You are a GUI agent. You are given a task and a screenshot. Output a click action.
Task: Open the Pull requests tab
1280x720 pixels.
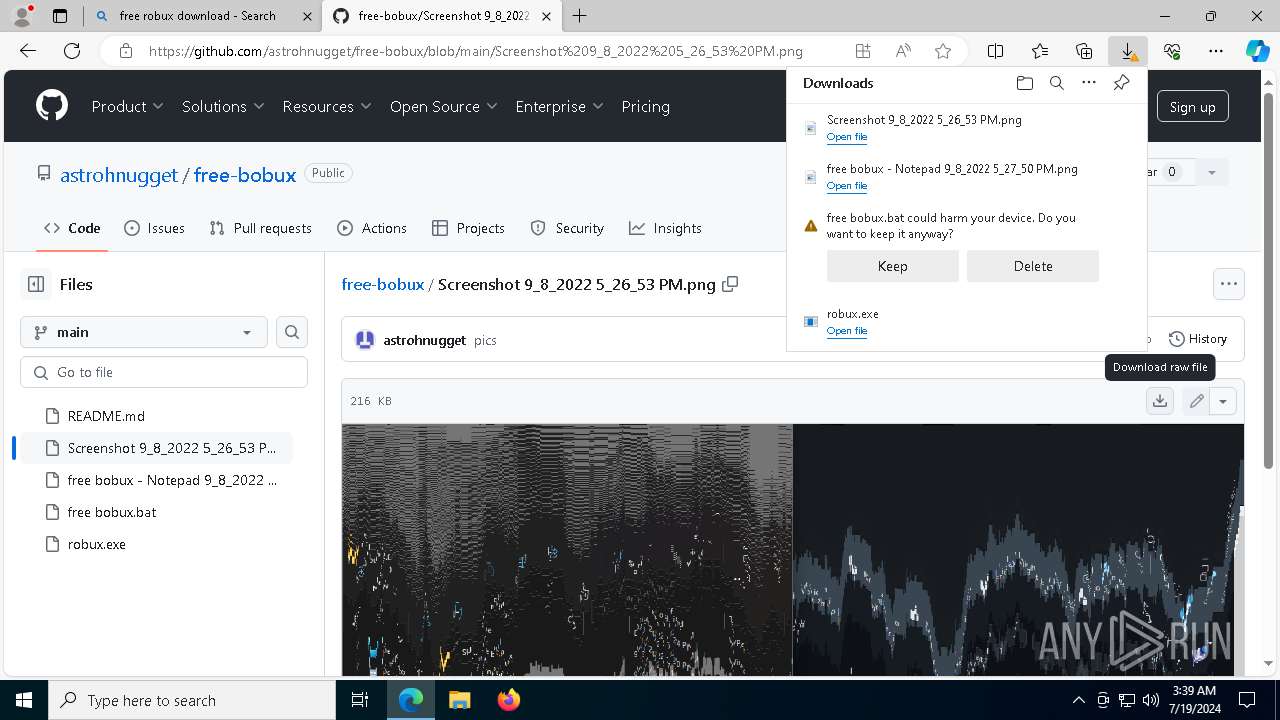tap(261, 228)
